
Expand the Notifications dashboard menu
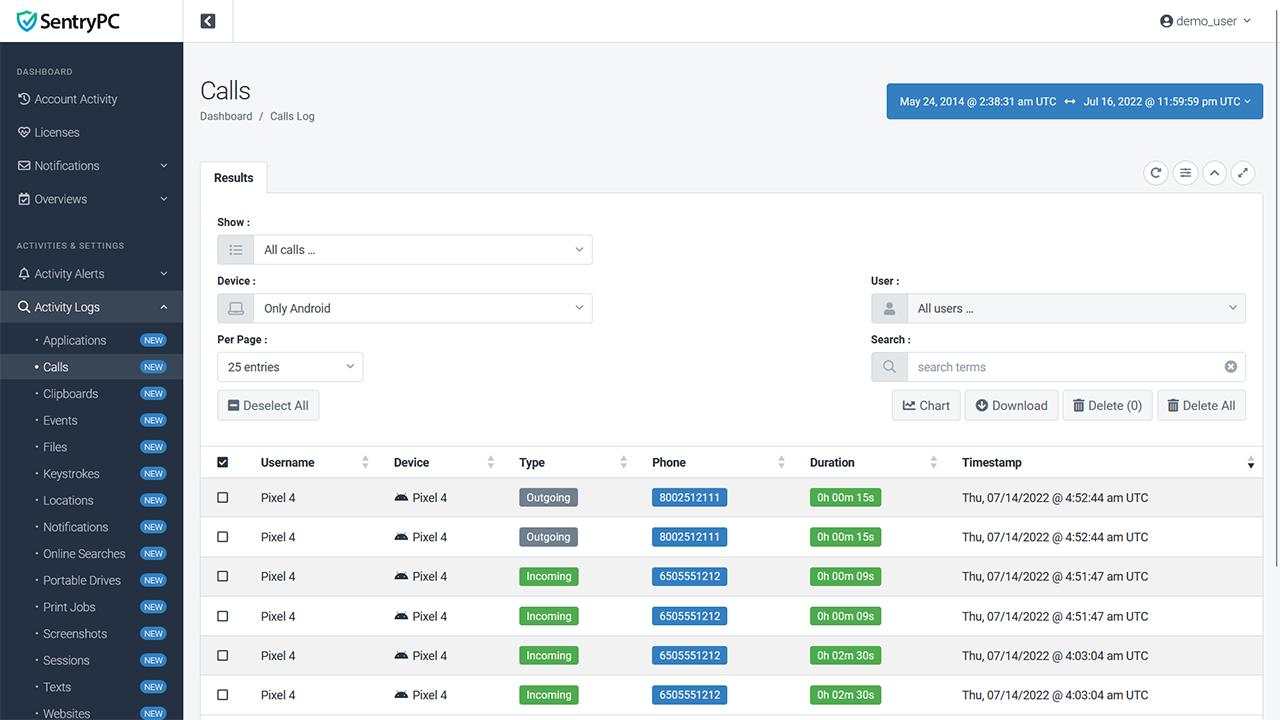(x=91, y=166)
